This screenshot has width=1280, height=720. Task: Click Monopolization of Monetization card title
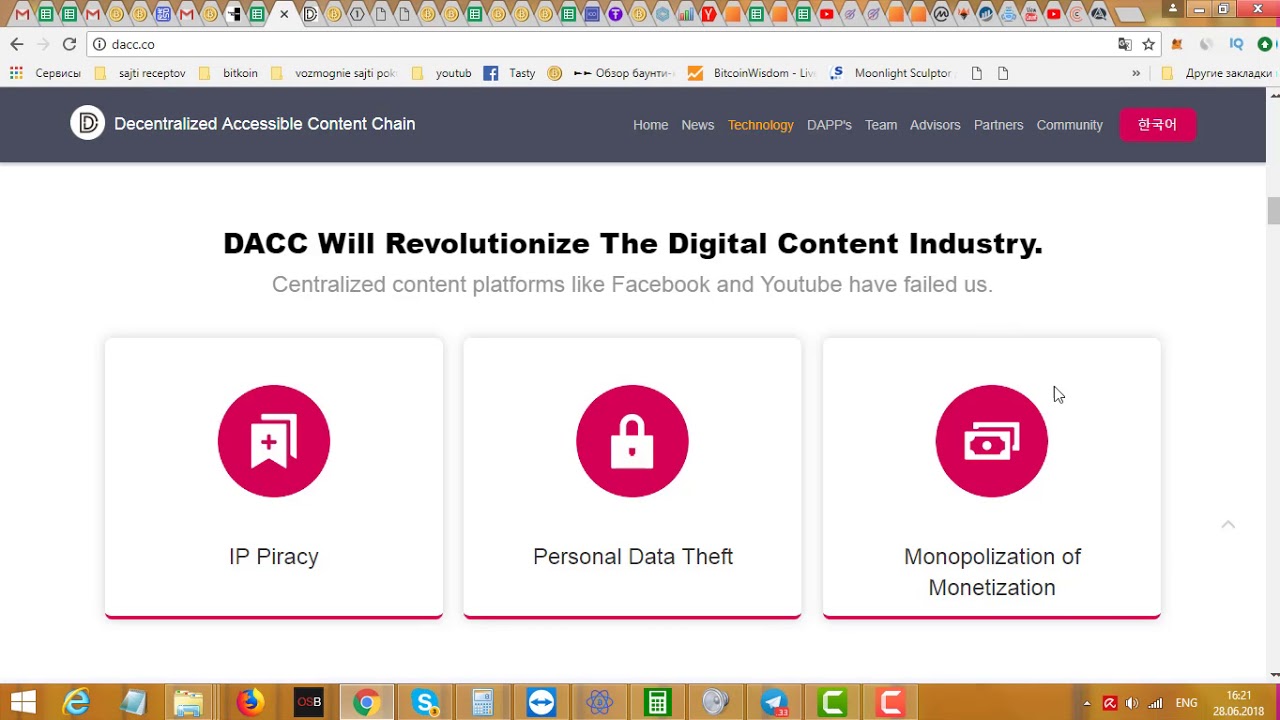[x=992, y=572]
